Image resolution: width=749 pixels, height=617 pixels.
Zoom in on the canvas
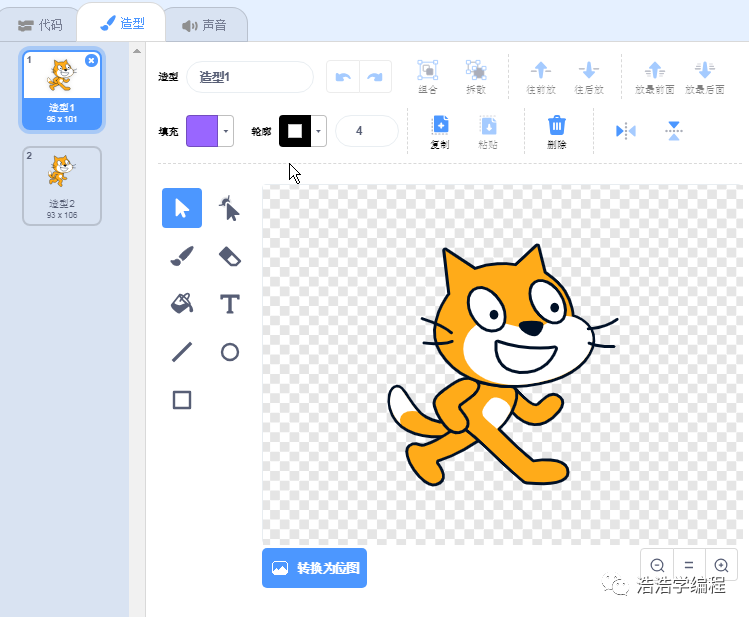[x=721, y=565]
